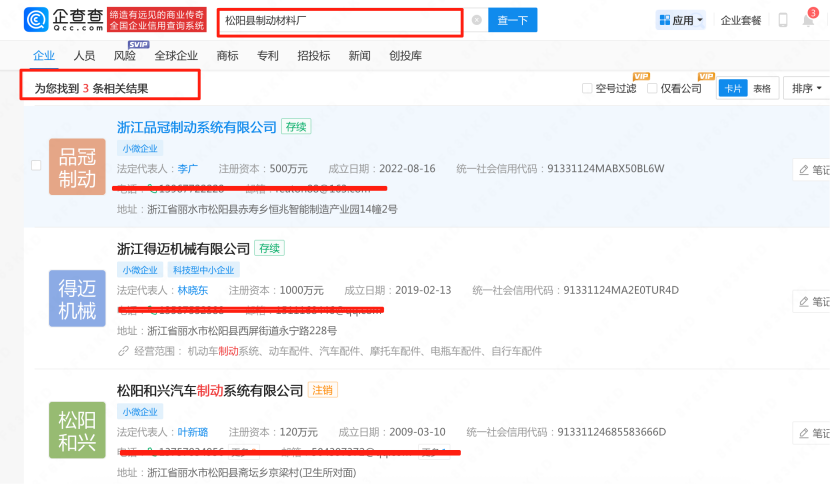
Task: Open legal representative 林晓东 profile
Action: [193, 290]
